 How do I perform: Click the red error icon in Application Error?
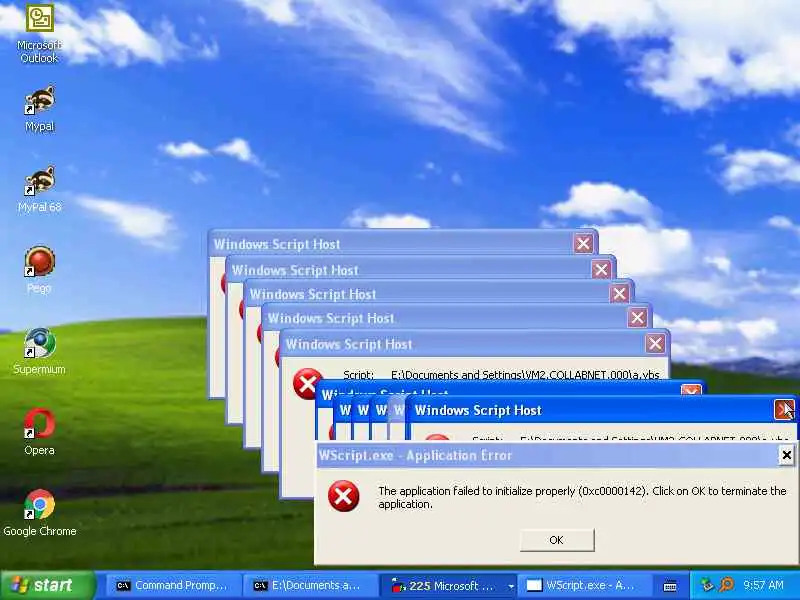(x=343, y=496)
